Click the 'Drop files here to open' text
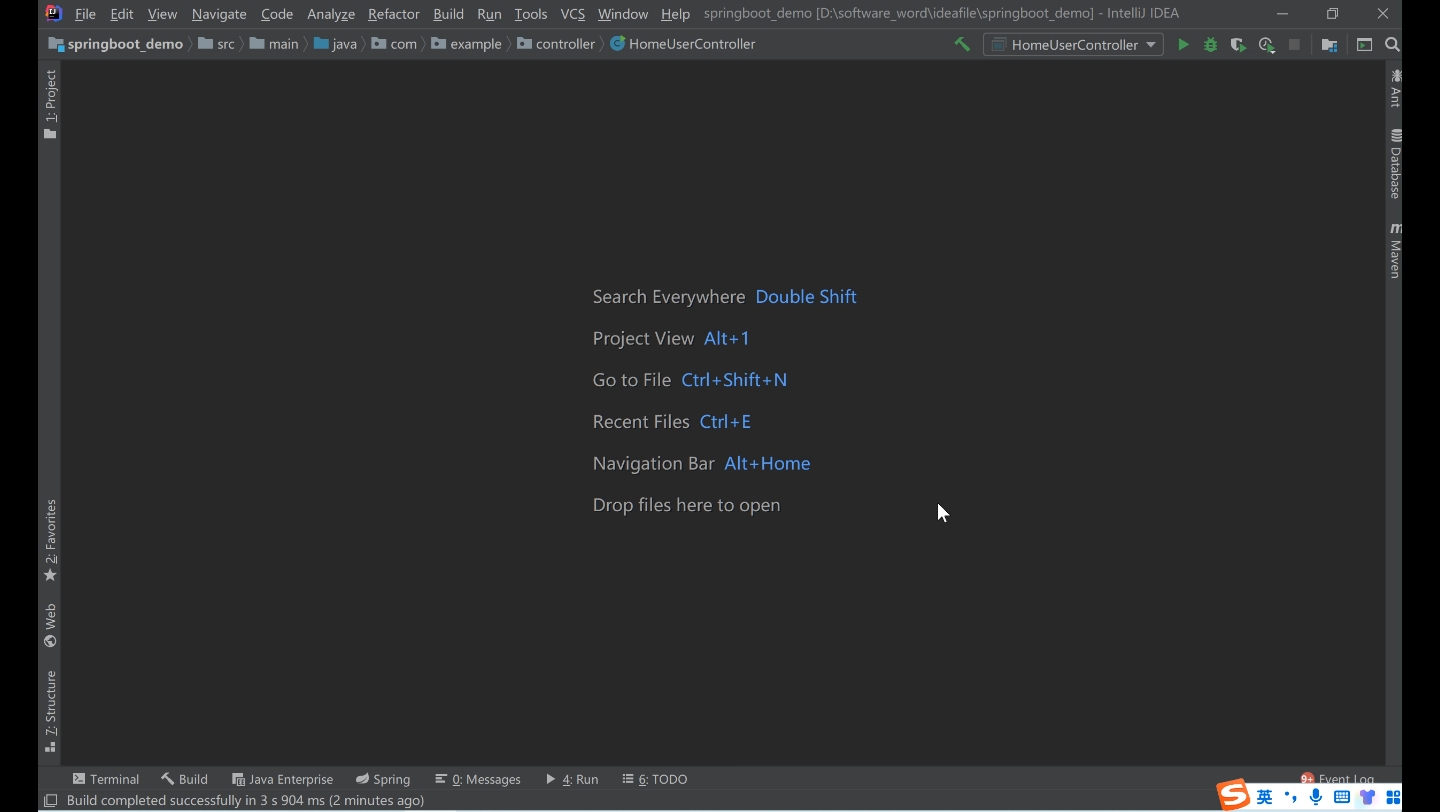 tap(686, 505)
